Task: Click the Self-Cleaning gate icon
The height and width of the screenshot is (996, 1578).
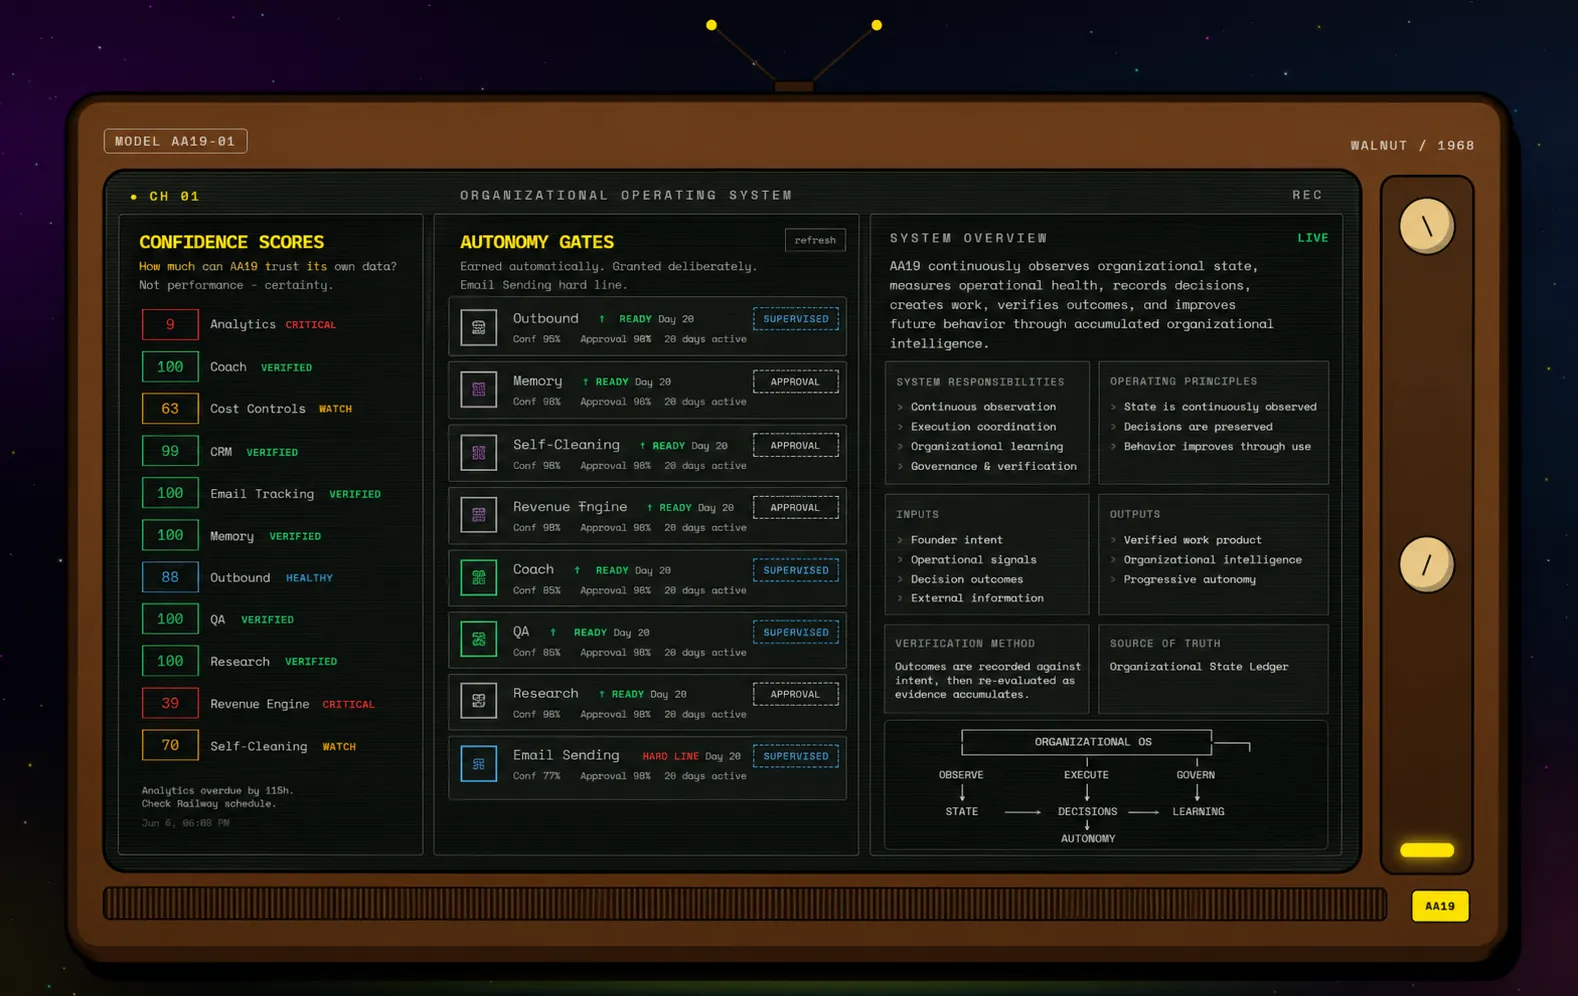Action: tap(478, 452)
